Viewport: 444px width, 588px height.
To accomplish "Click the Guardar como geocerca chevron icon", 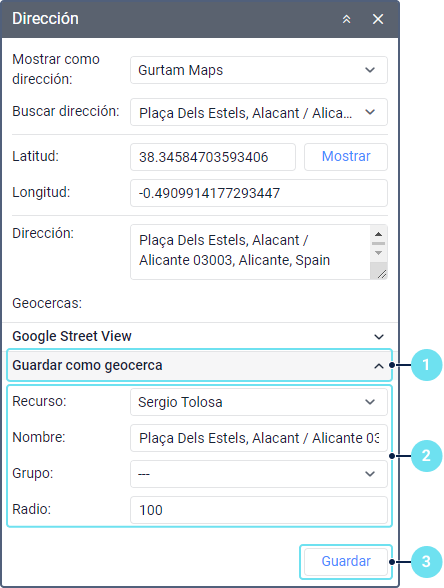I will (x=379, y=366).
